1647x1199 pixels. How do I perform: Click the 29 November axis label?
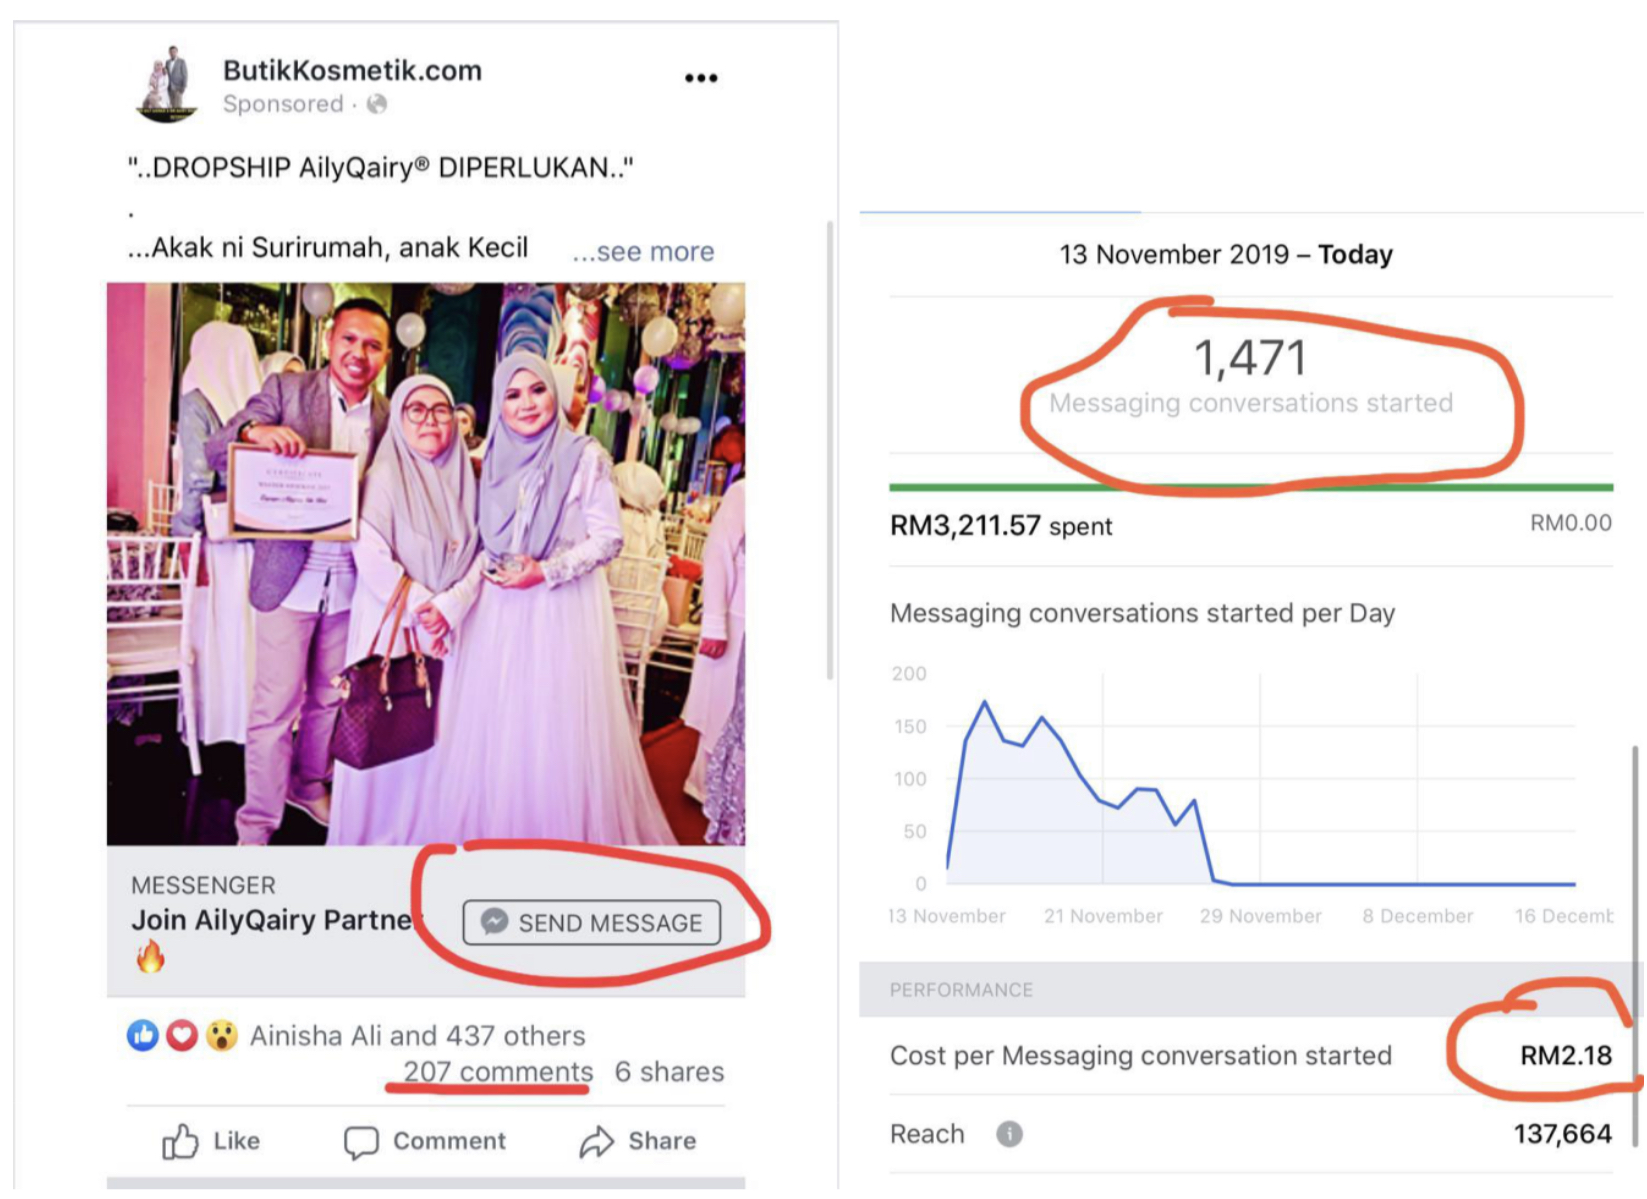click(x=1260, y=916)
